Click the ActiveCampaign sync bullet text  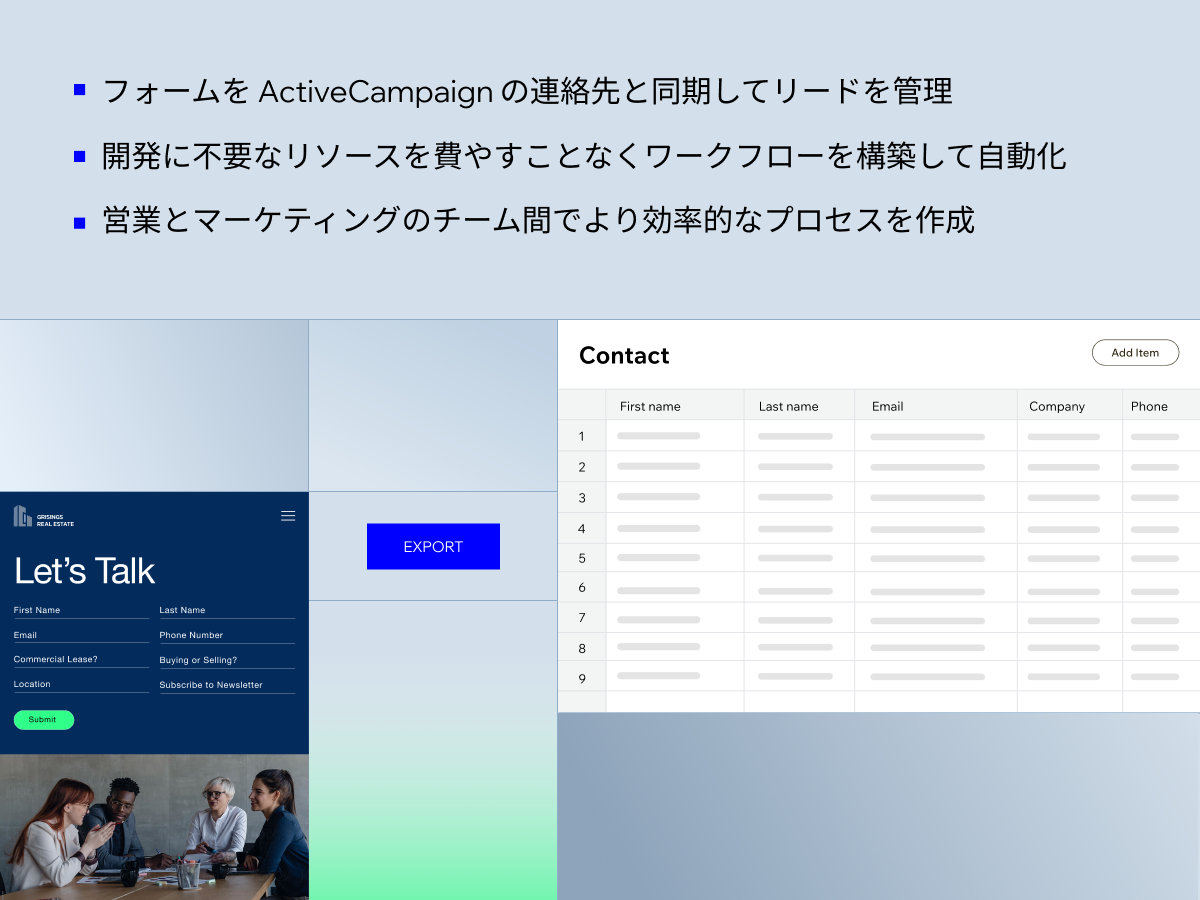point(528,92)
